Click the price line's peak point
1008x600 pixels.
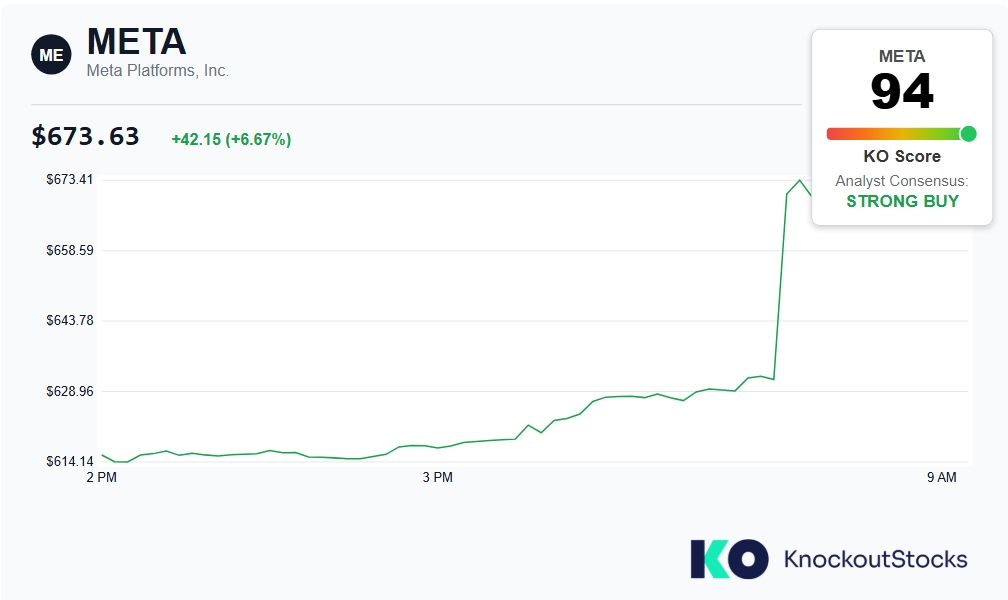pos(799,181)
